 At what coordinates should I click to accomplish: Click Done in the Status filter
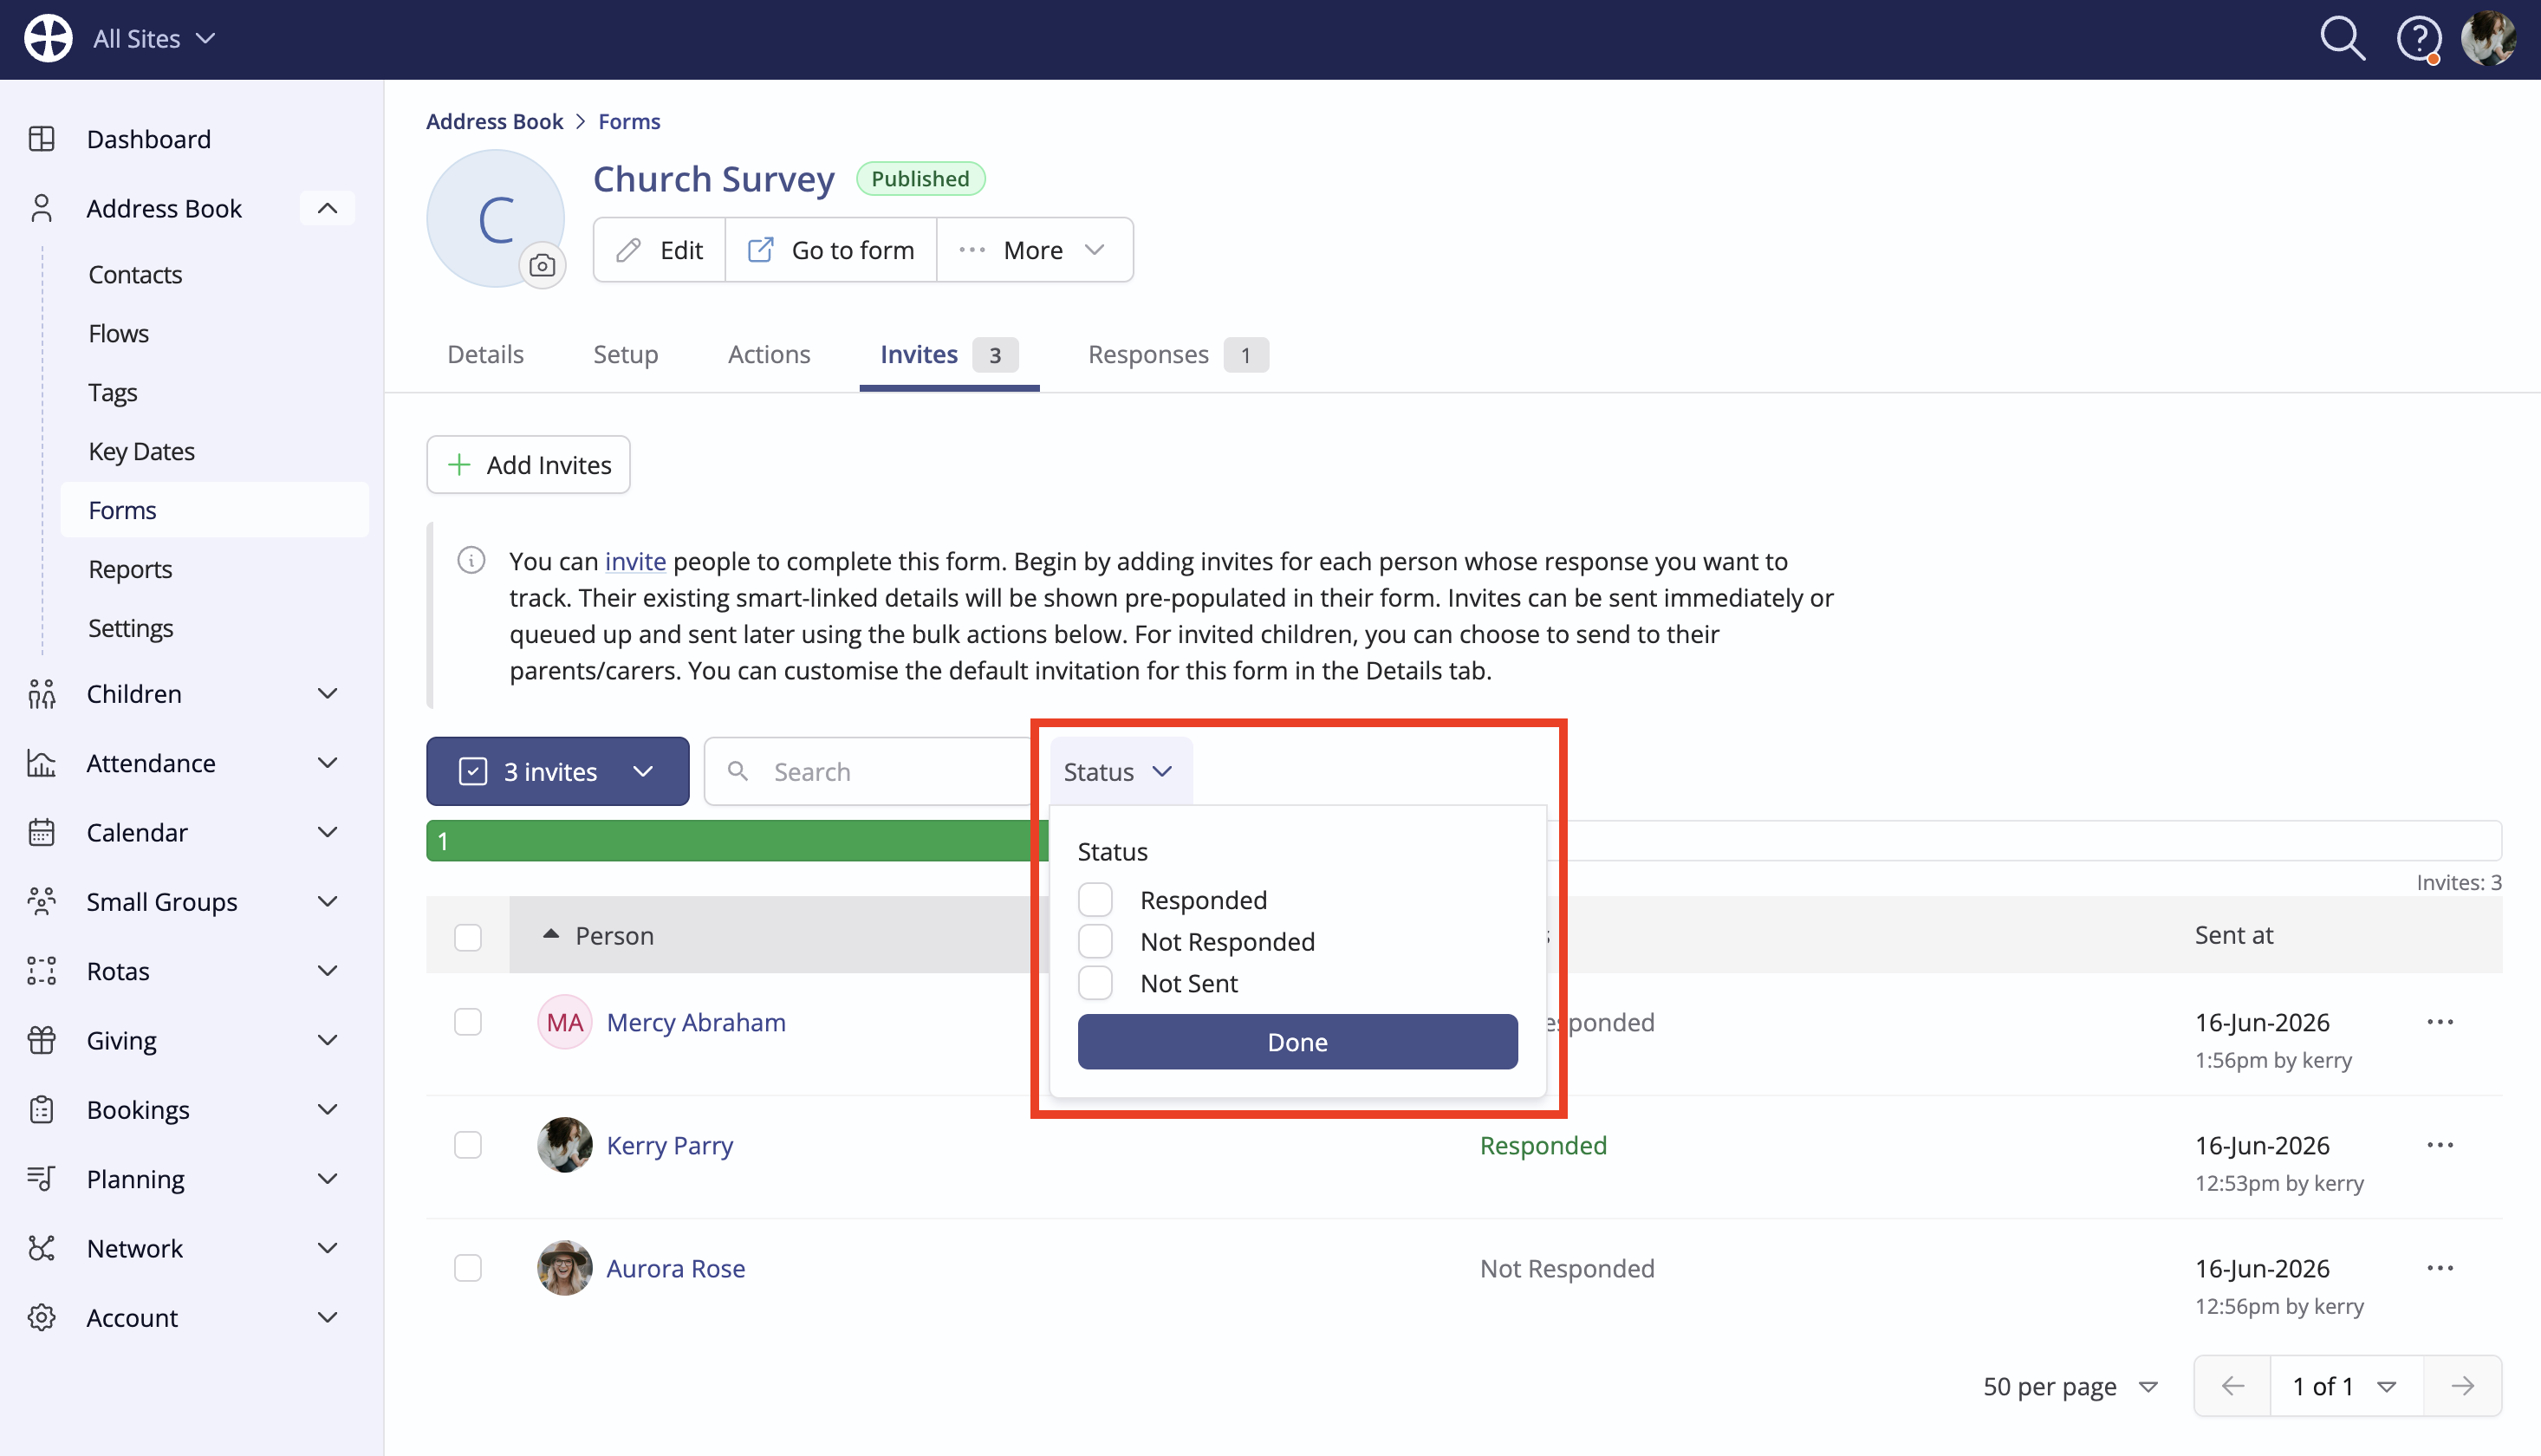click(x=1297, y=1042)
